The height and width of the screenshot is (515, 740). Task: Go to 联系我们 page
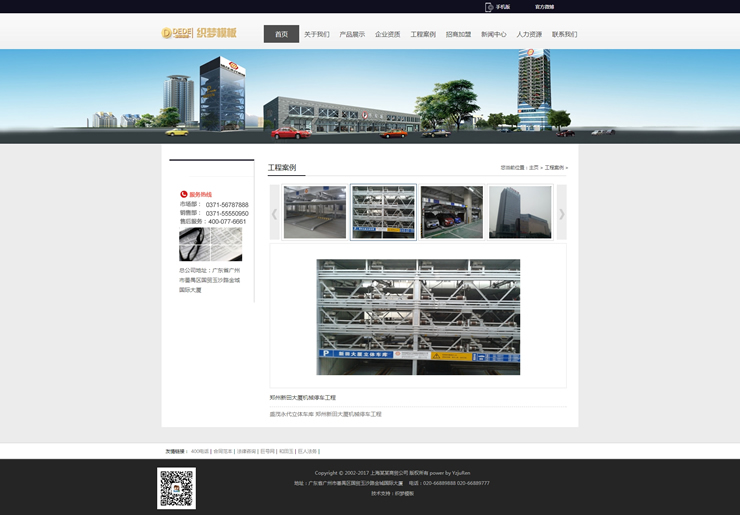(x=564, y=34)
